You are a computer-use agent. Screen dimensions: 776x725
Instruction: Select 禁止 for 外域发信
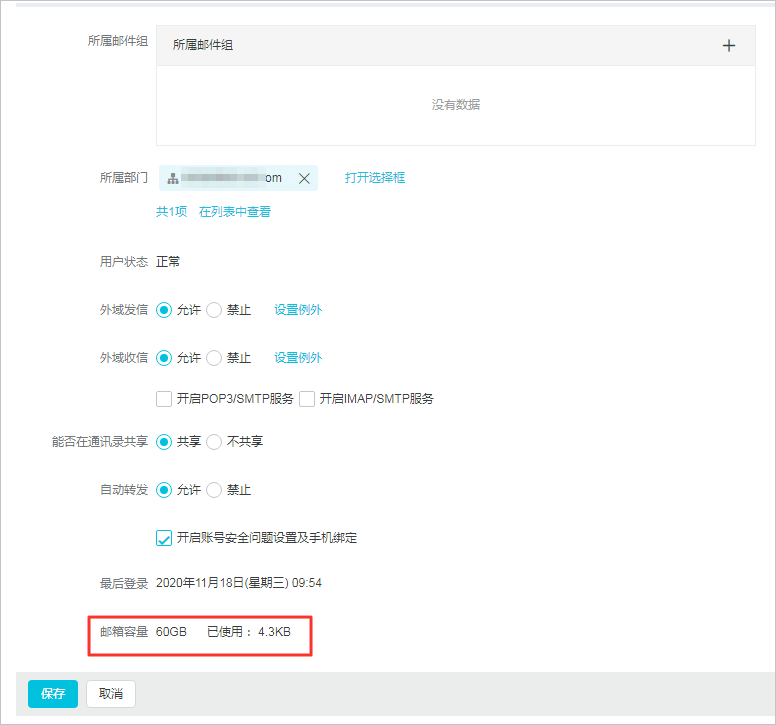tap(214, 310)
